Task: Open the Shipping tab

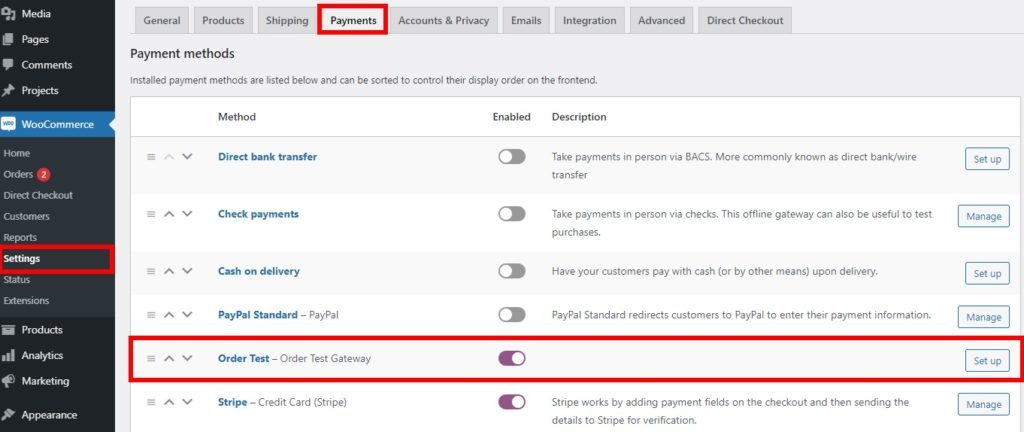Action: pos(287,20)
